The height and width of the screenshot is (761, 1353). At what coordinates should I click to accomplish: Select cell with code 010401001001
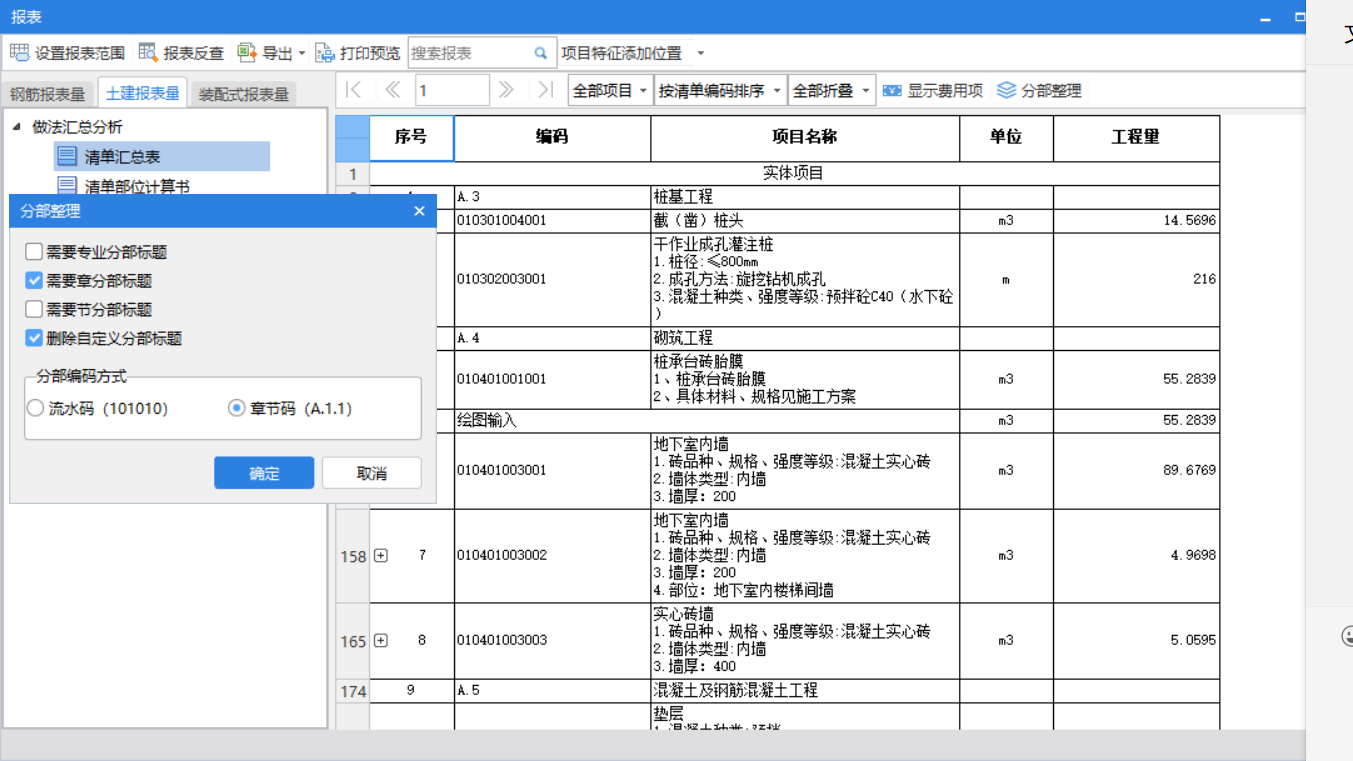[x=552, y=379]
